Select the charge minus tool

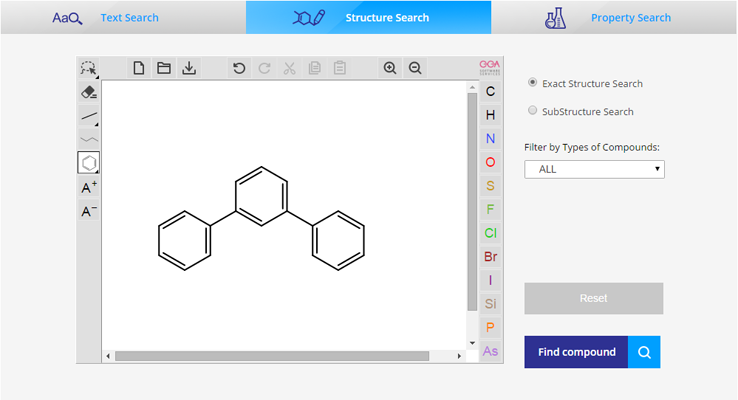88,211
